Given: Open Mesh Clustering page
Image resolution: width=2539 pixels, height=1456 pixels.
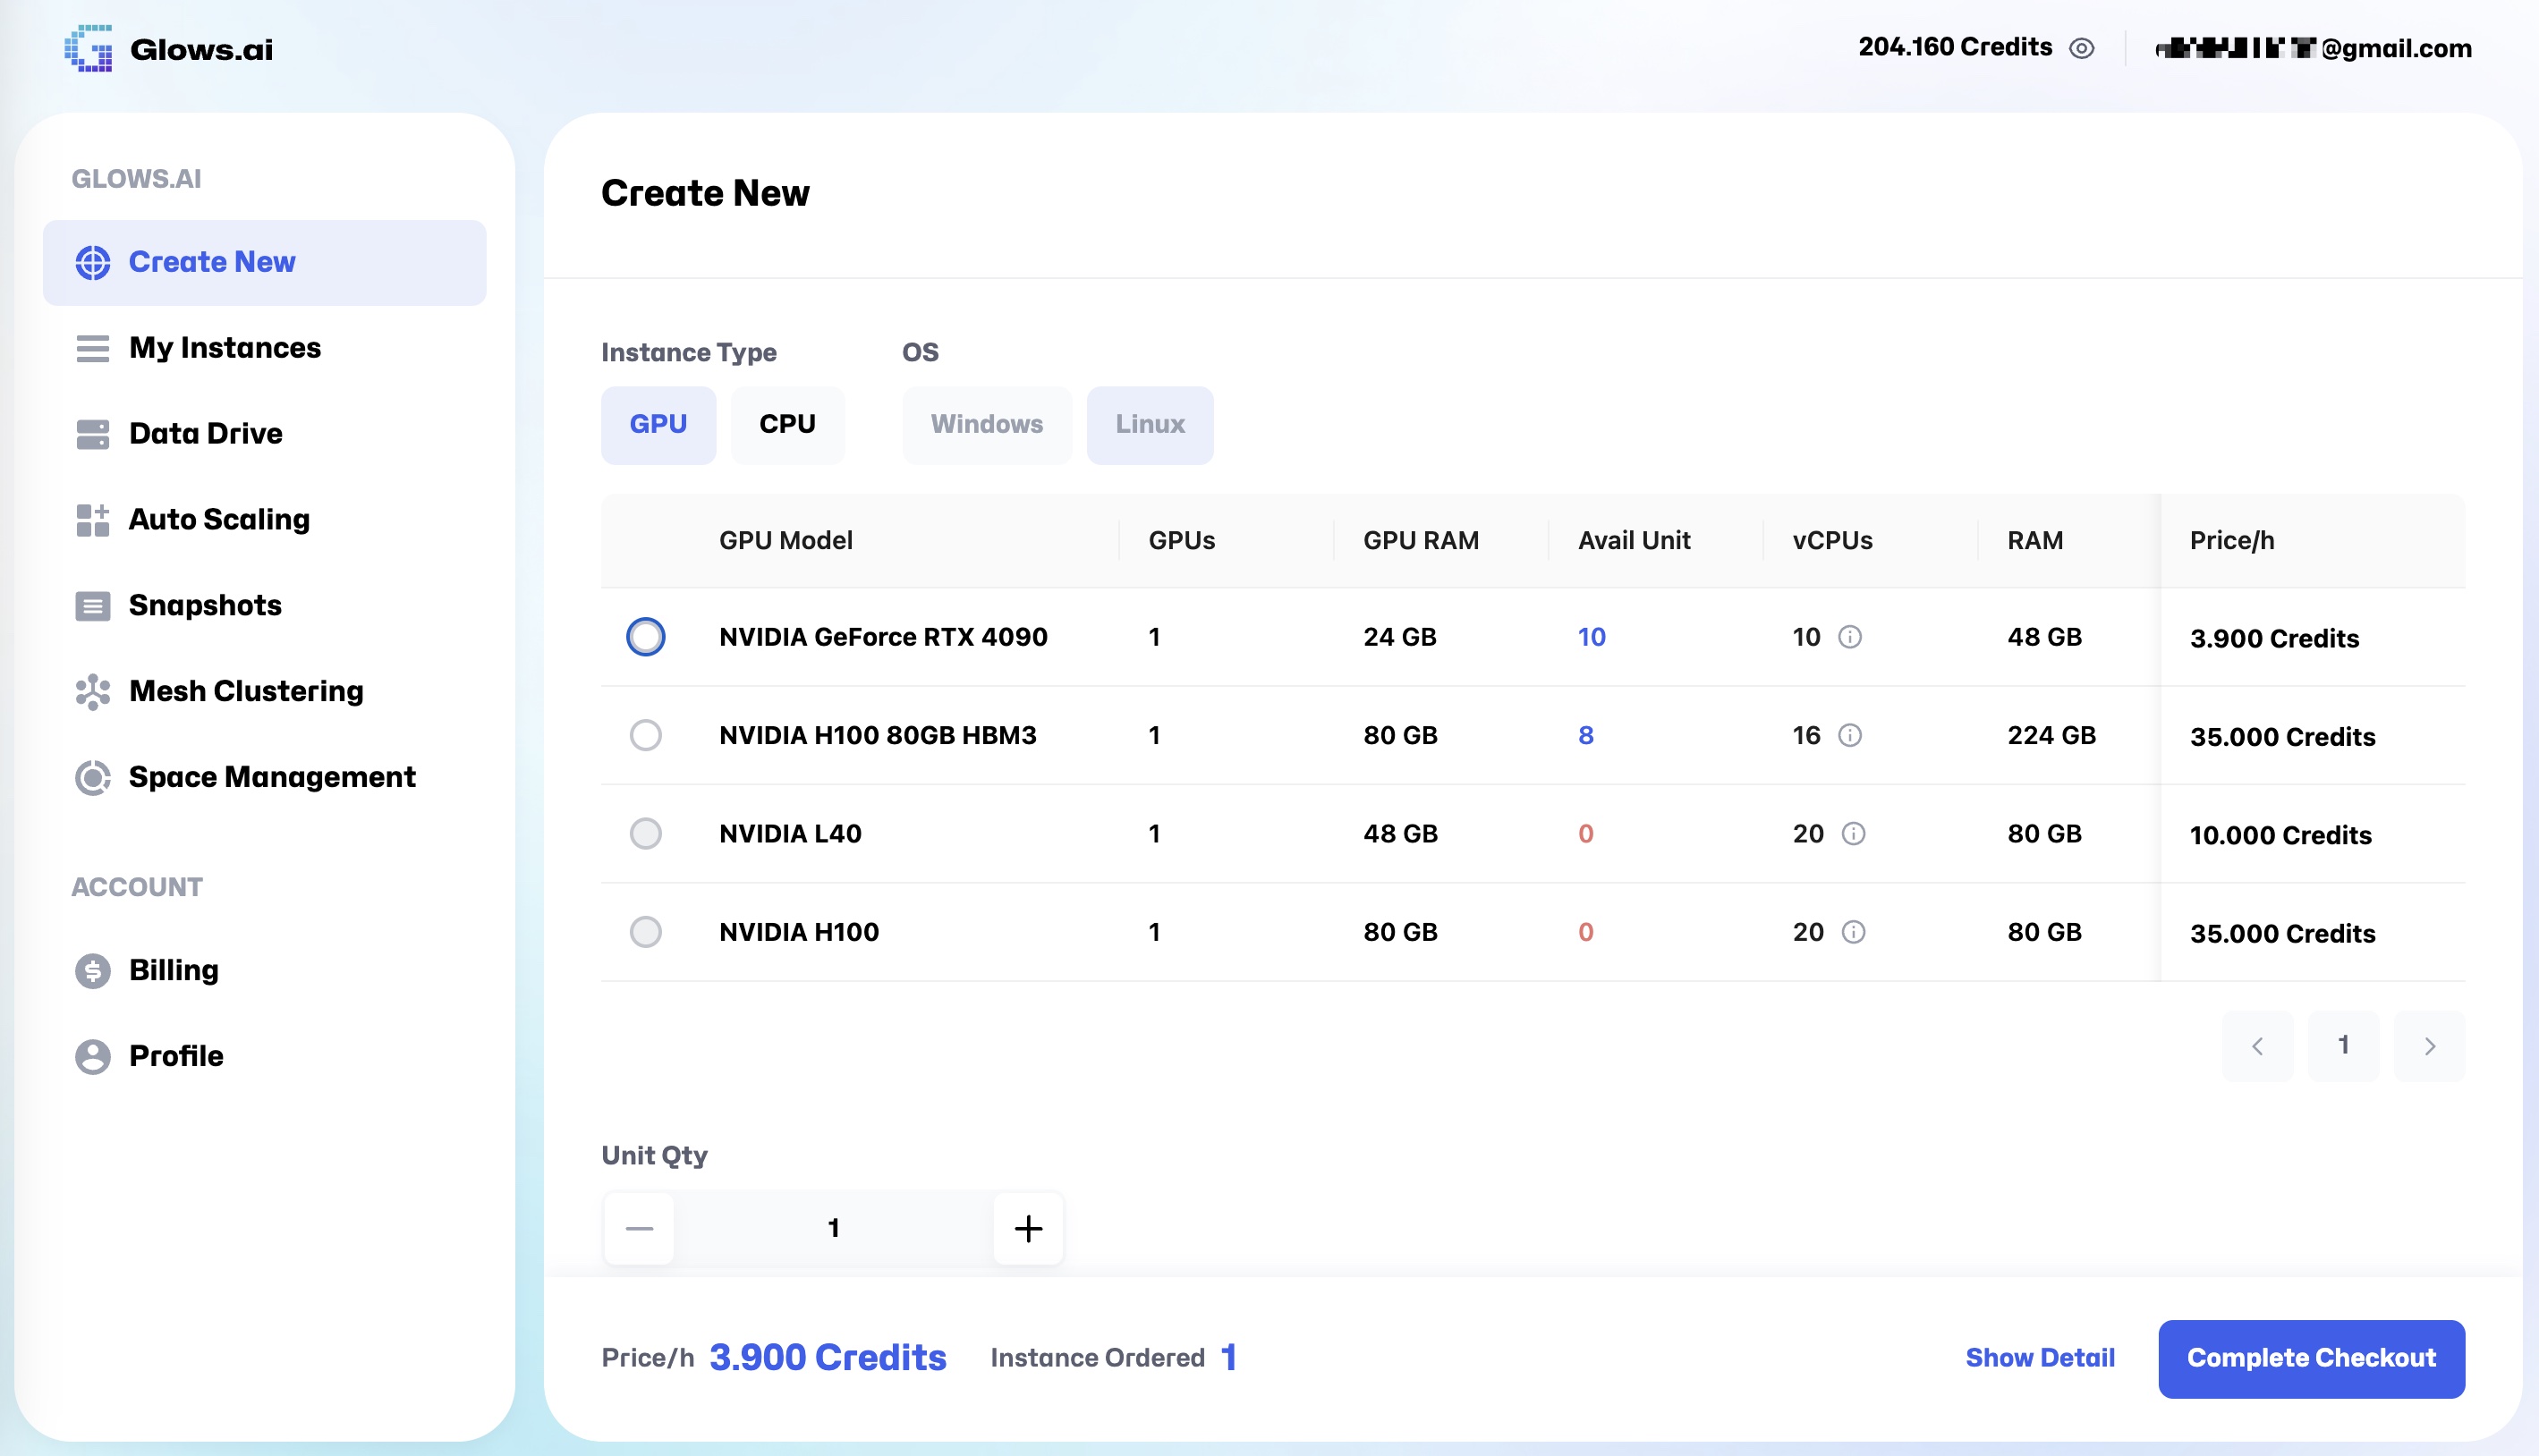Looking at the screenshot, I should (245, 691).
